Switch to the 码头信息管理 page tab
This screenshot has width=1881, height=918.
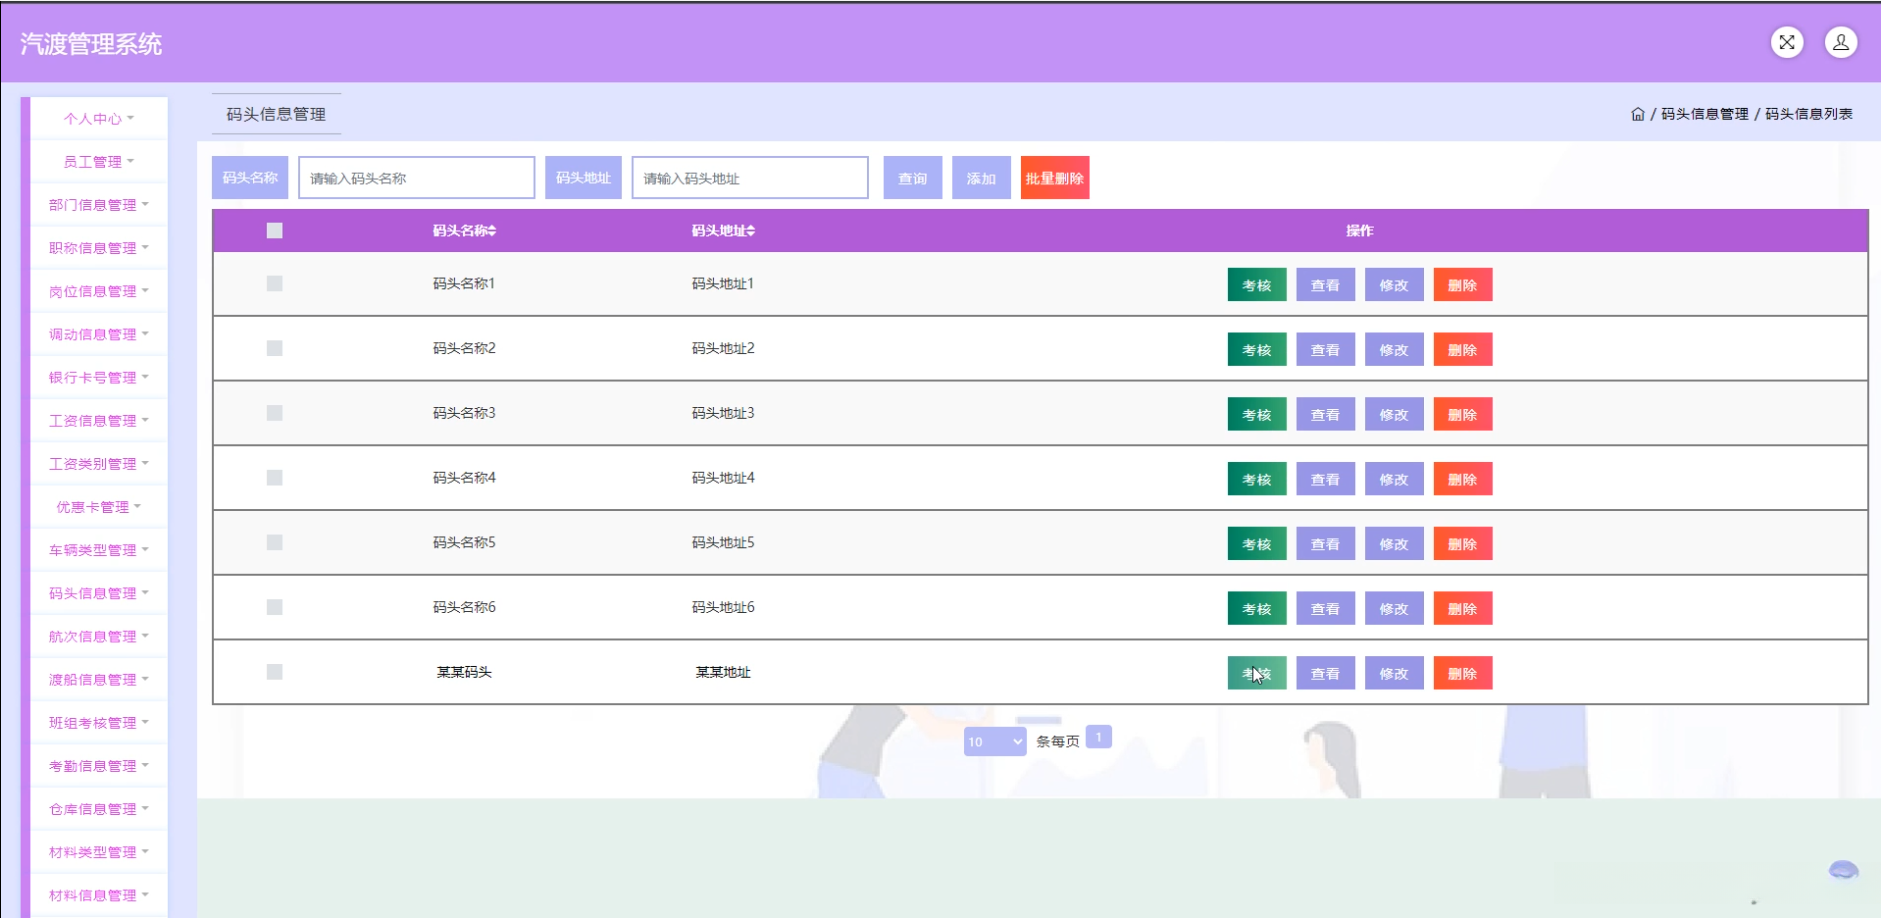coord(276,114)
